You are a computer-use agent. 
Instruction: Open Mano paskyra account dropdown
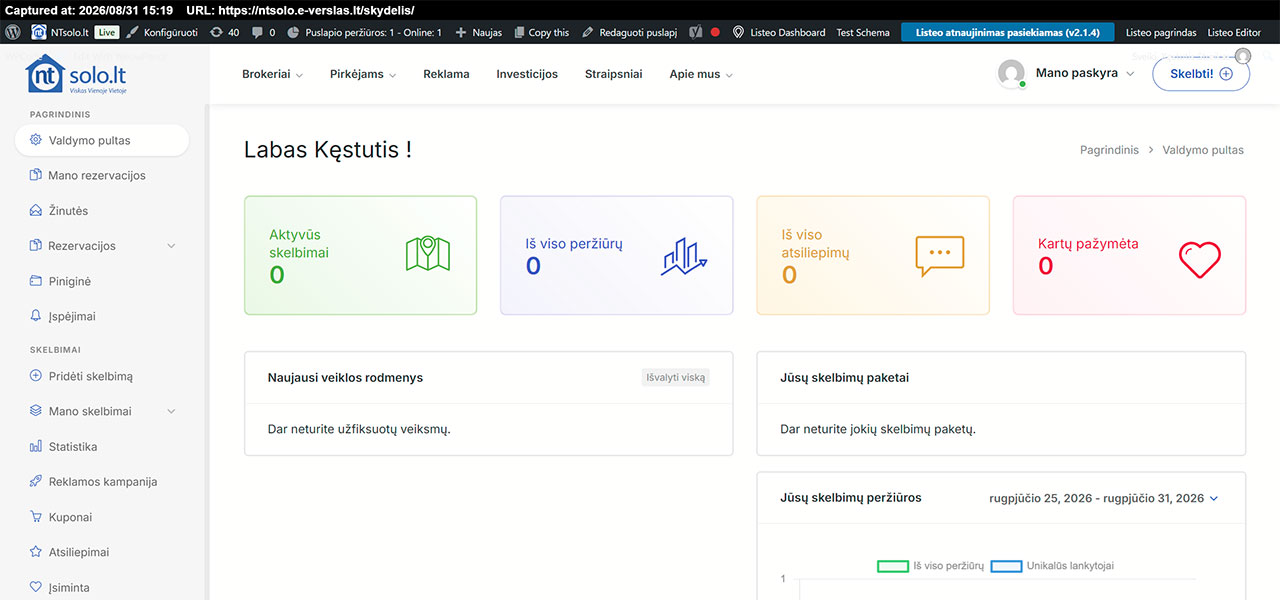point(1066,74)
